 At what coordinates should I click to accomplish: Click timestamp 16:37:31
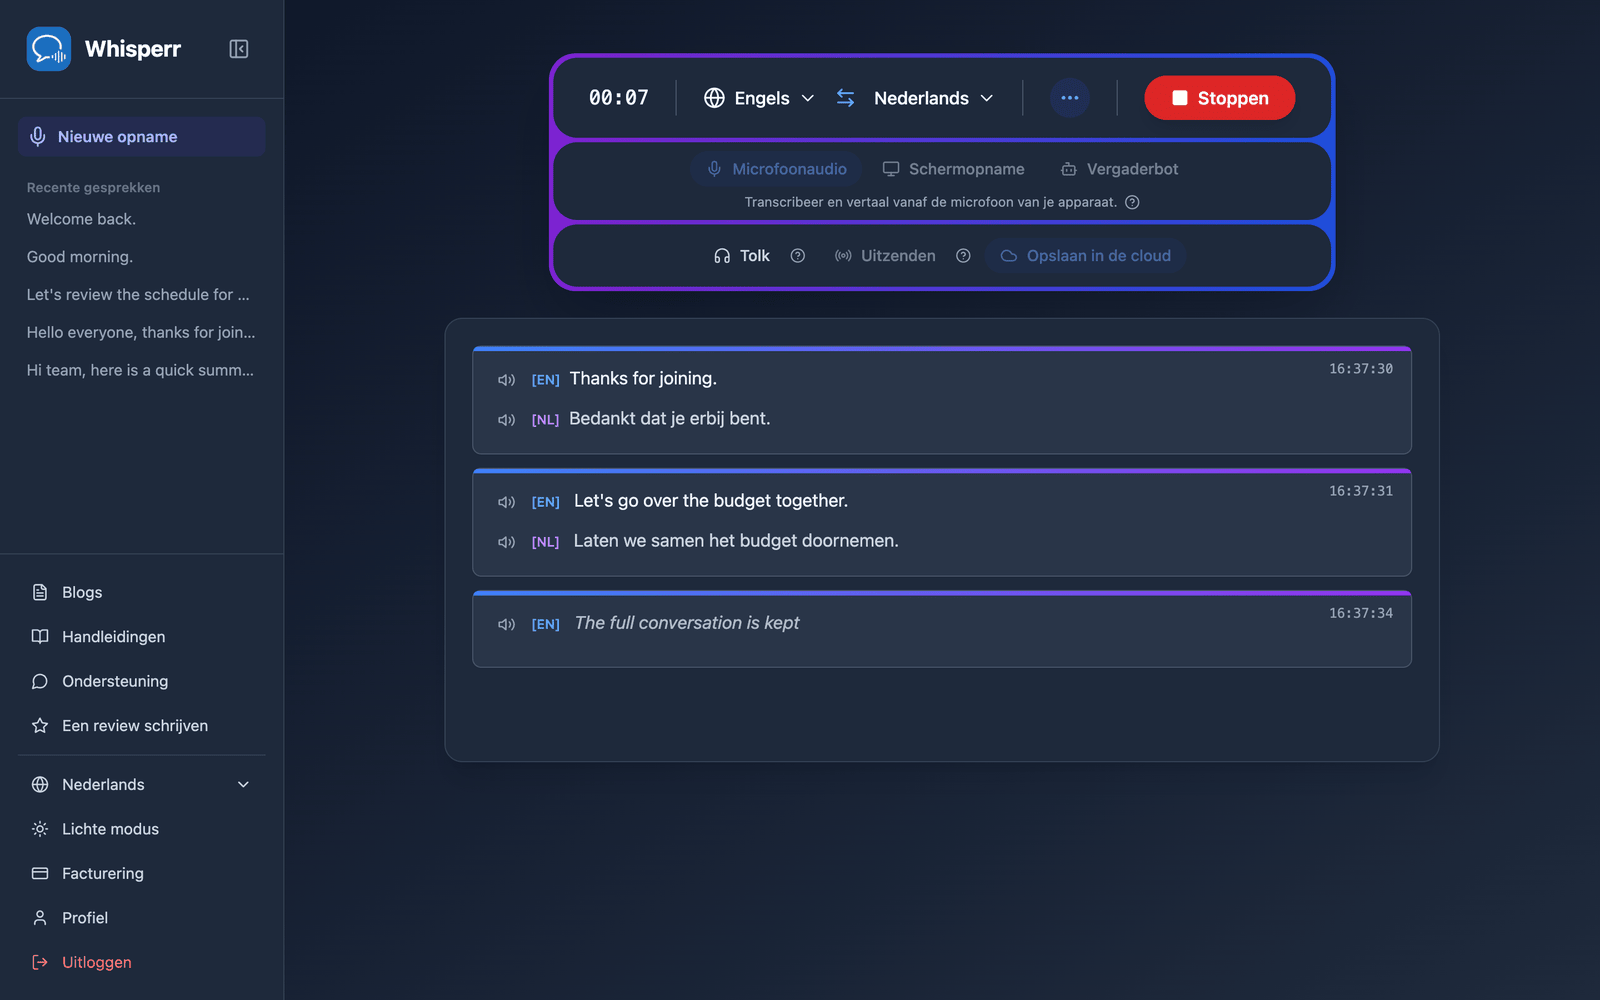tap(1361, 491)
